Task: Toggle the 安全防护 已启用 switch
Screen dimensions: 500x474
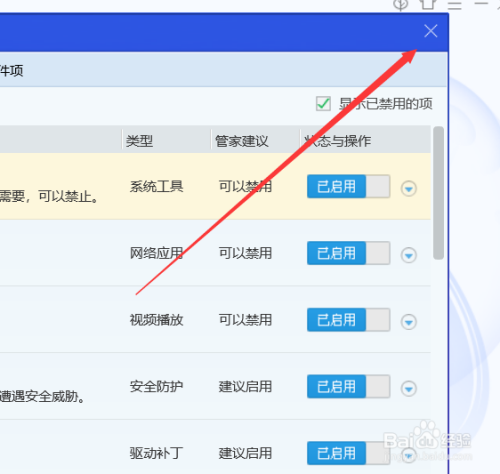Action: [x=348, y=386]
